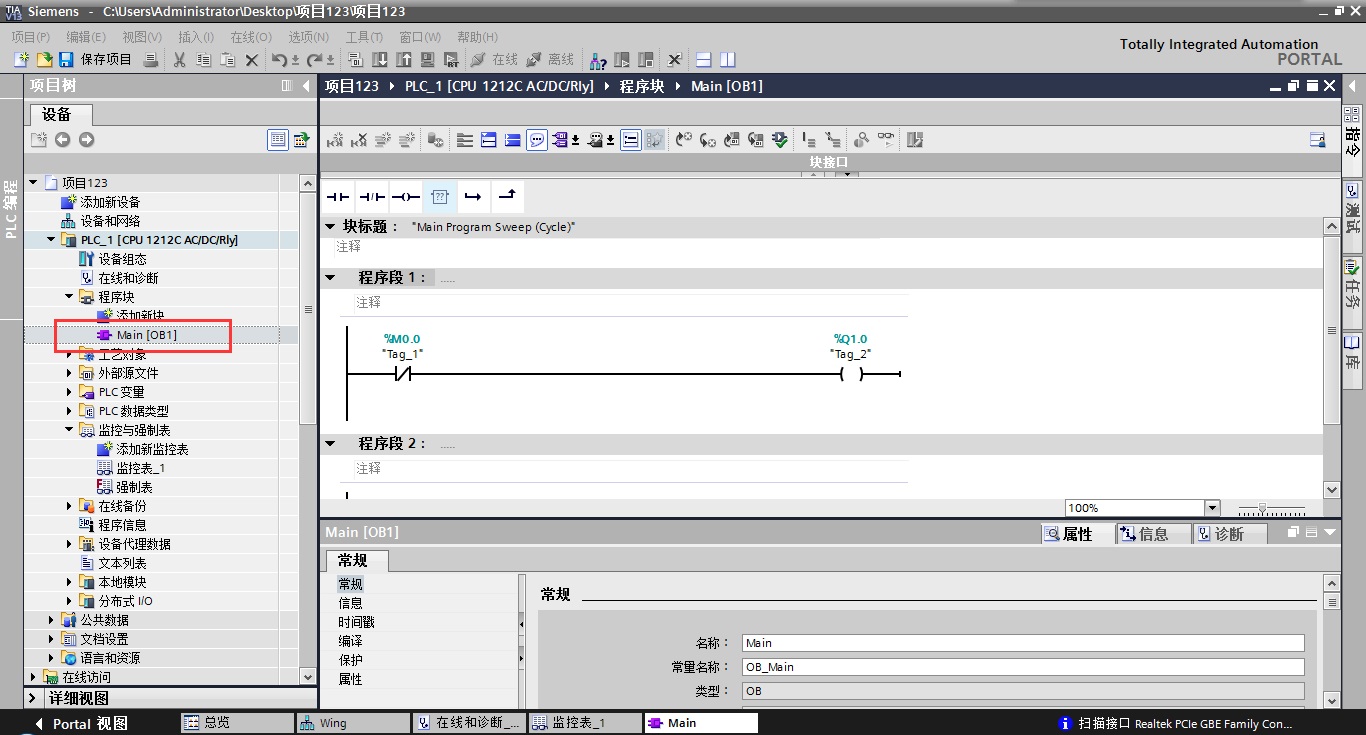Click the new project icon in toolbar
Viewport: 1366px width, 735px height.
pos(21,60)
